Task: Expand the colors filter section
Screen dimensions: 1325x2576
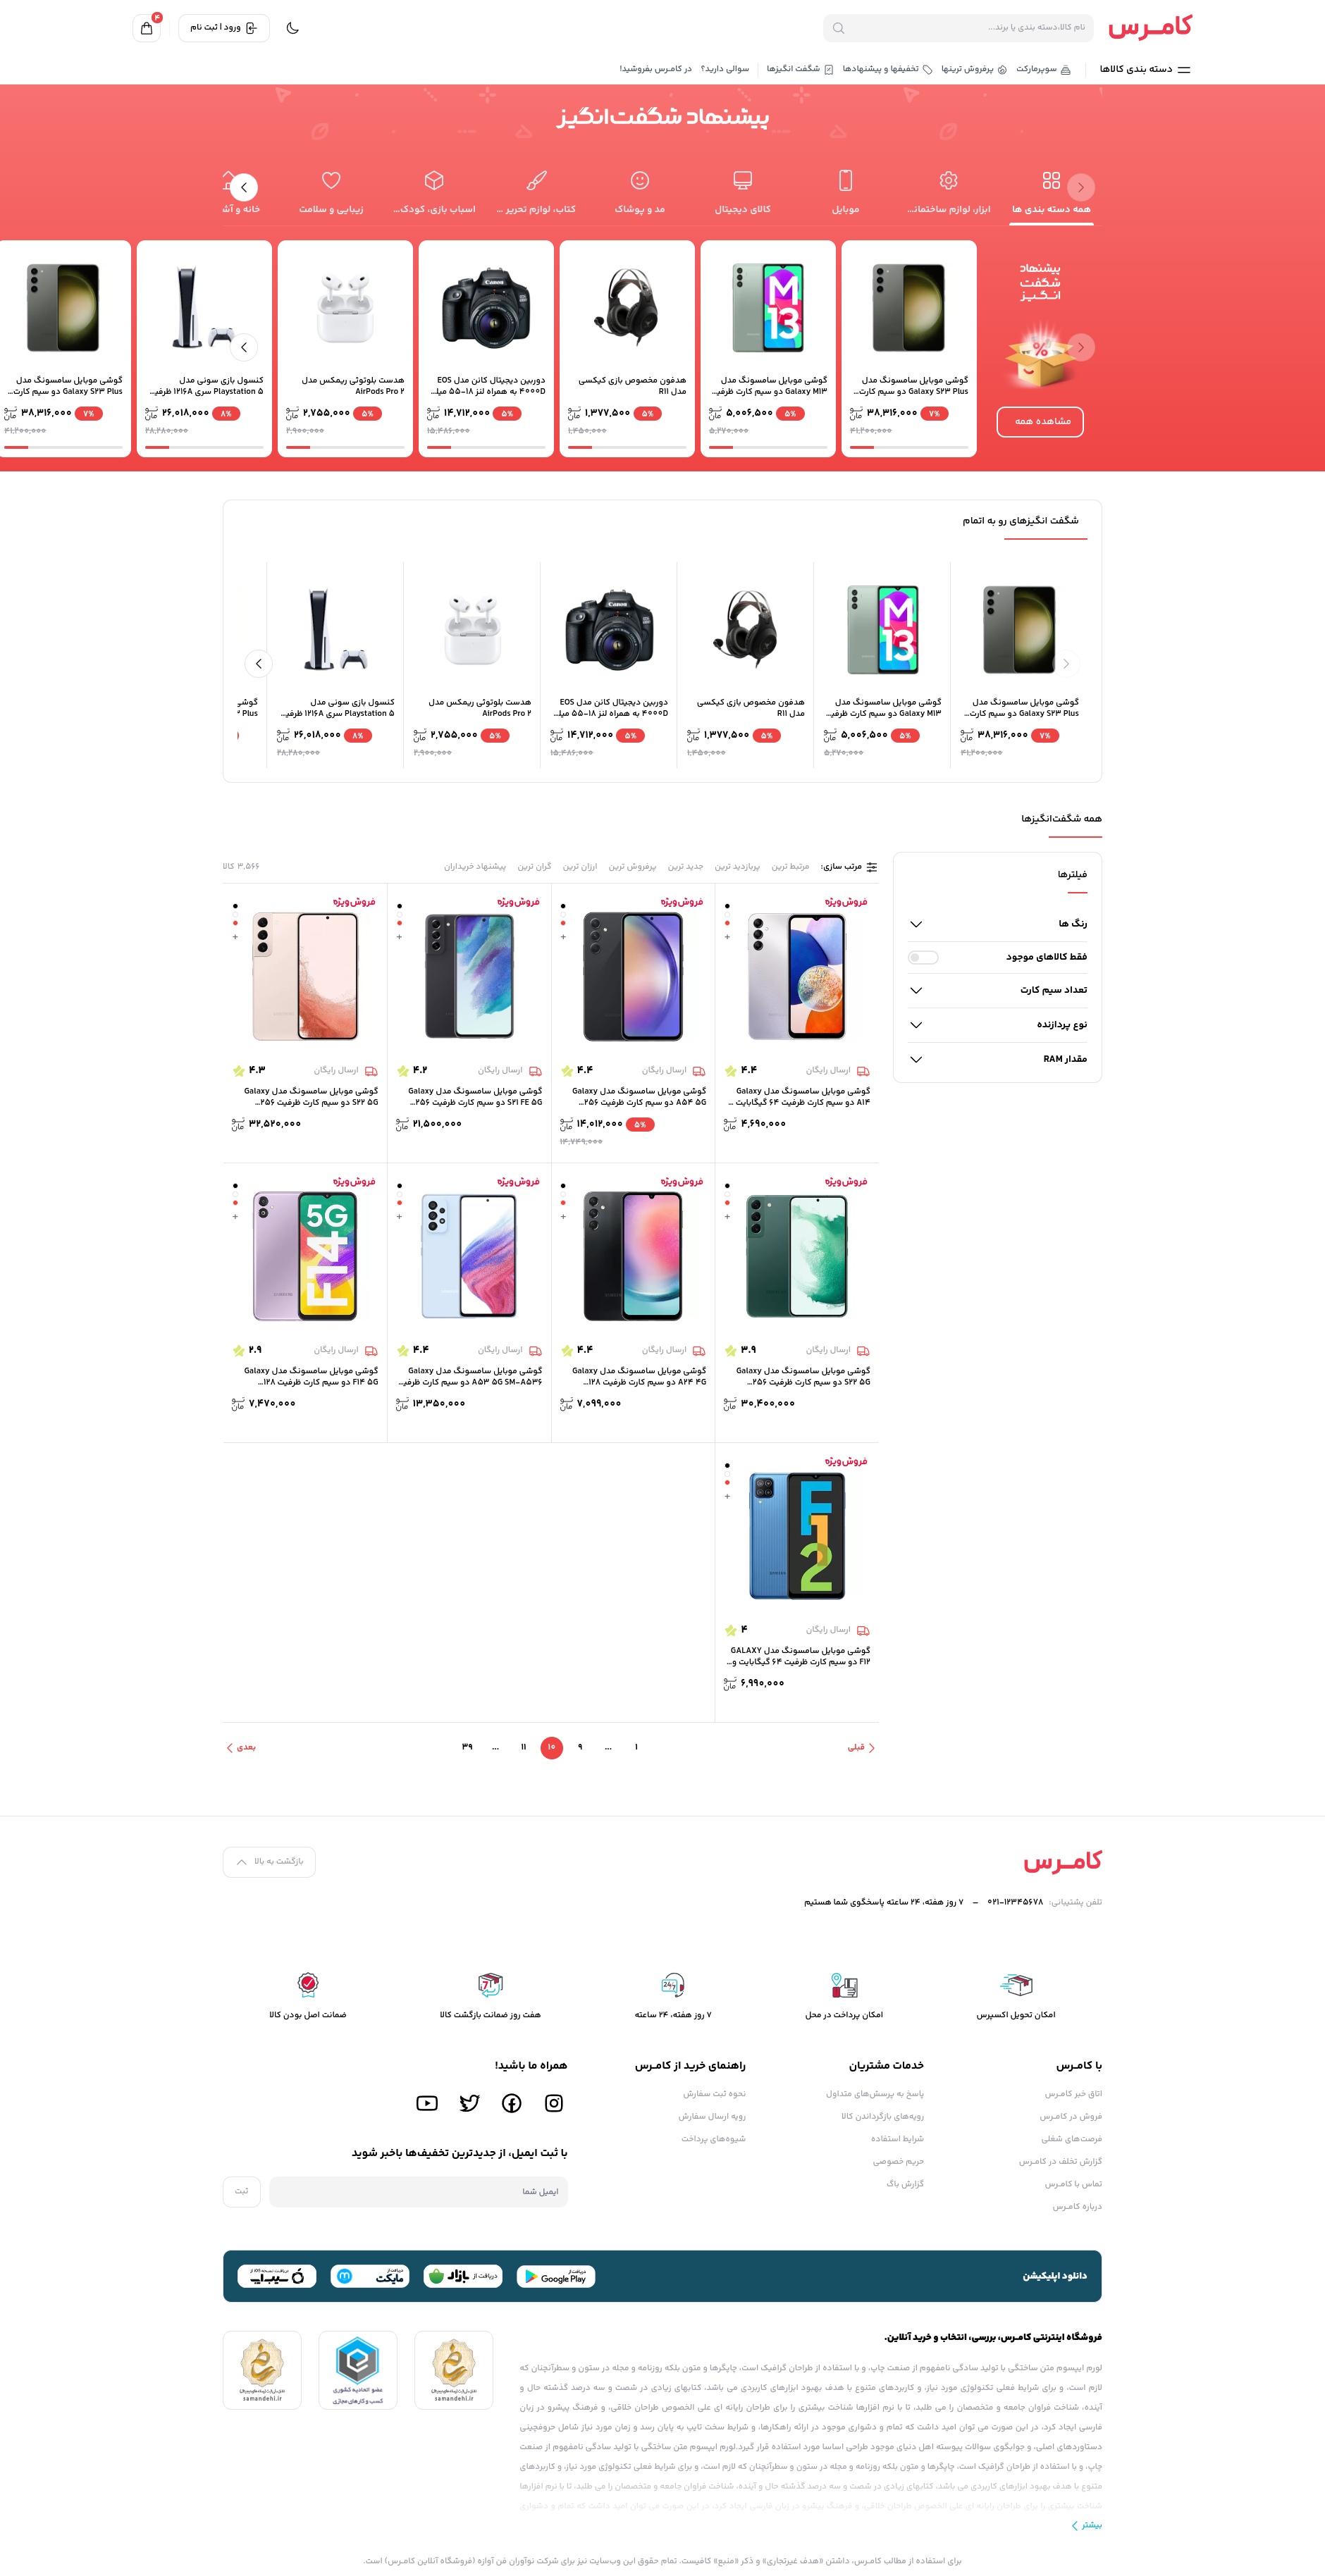Action: pos(998,924)
